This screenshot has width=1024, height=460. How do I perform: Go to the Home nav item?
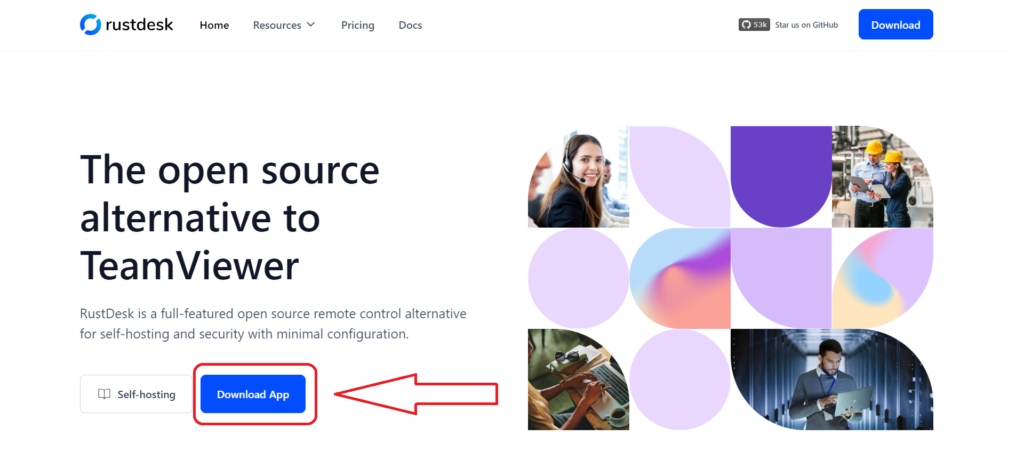click(214, 25)
